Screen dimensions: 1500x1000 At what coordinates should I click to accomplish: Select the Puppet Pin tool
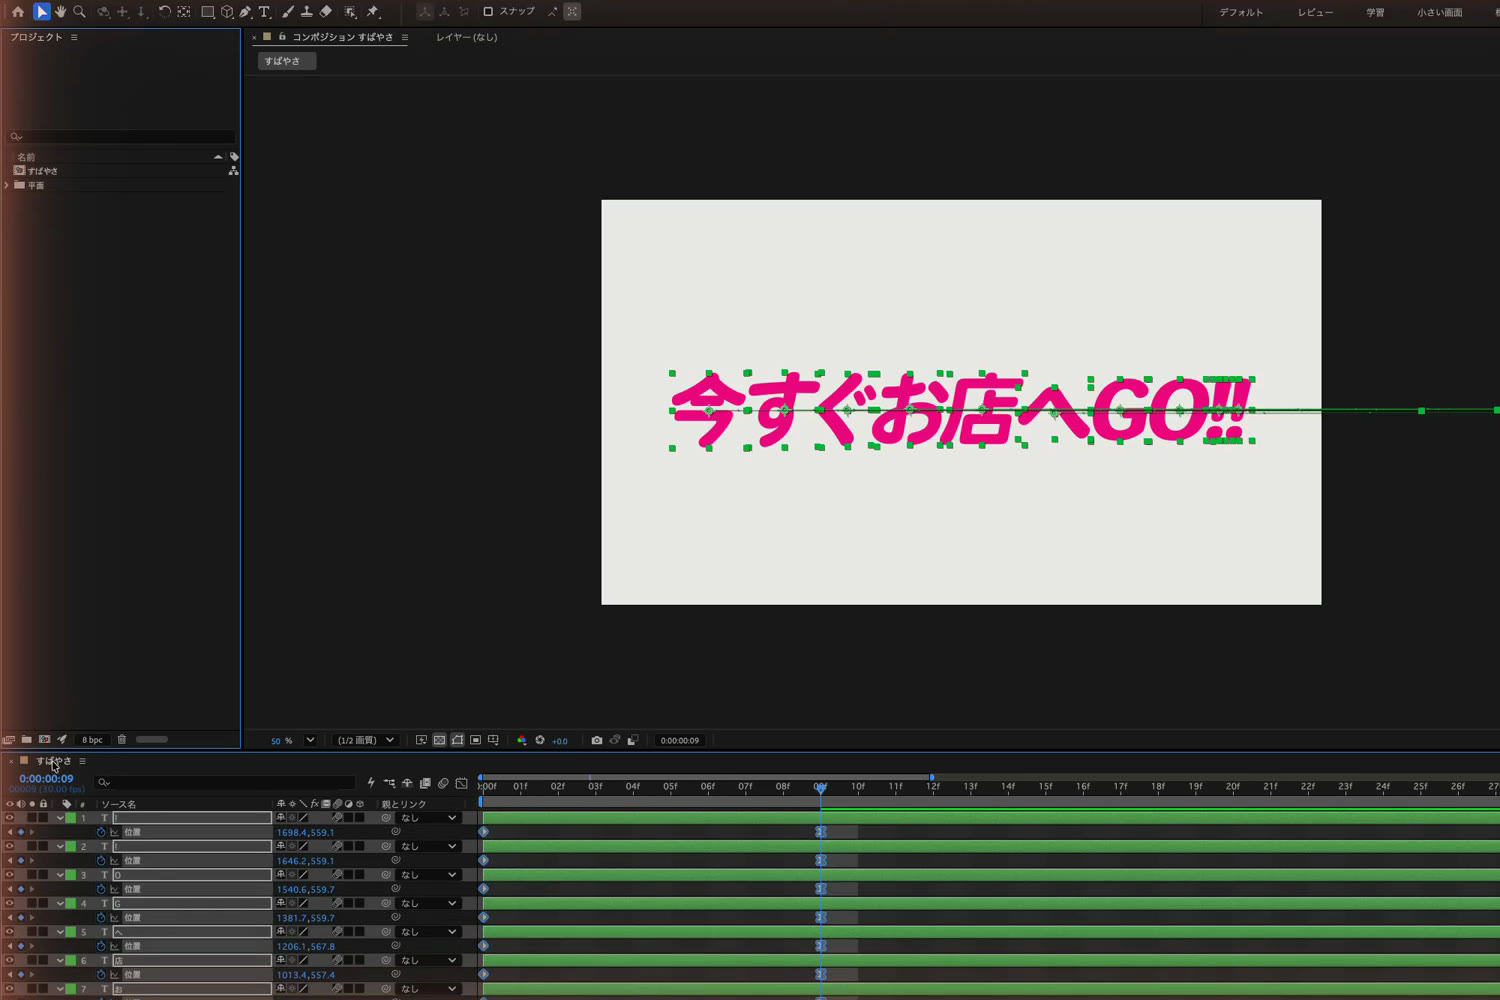pyautogui.click(x=373, y=12)
